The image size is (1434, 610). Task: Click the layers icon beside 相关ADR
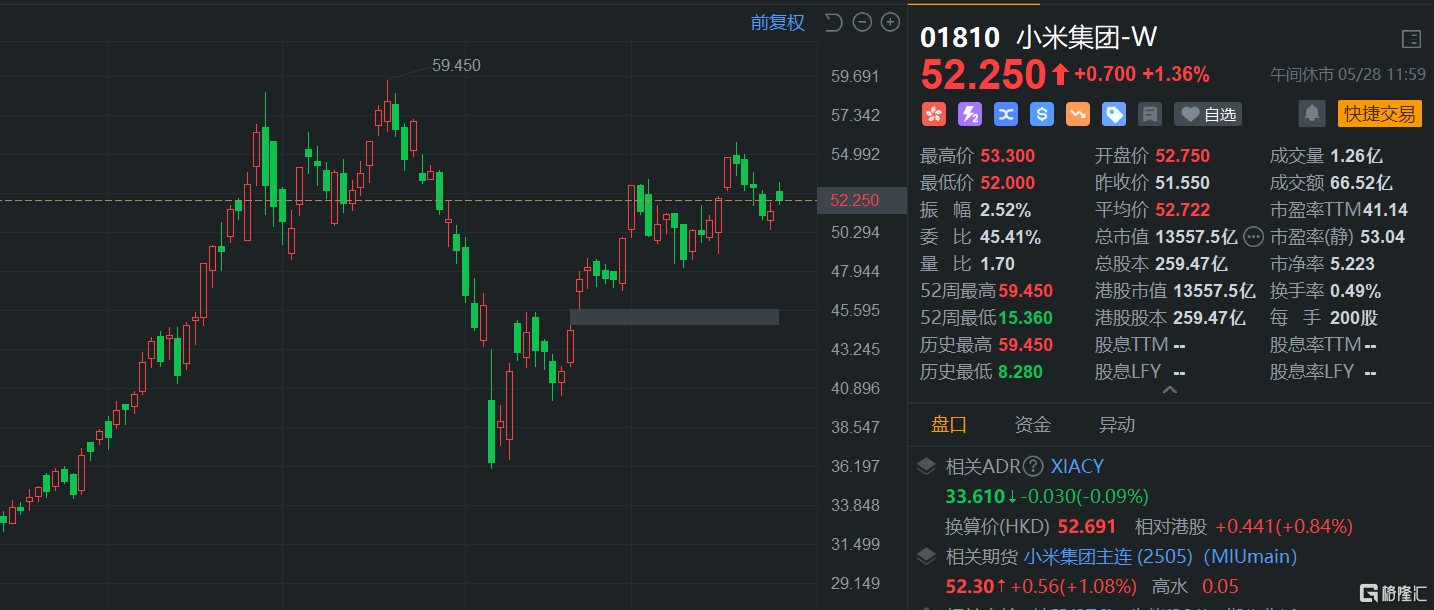click(927, 466)
